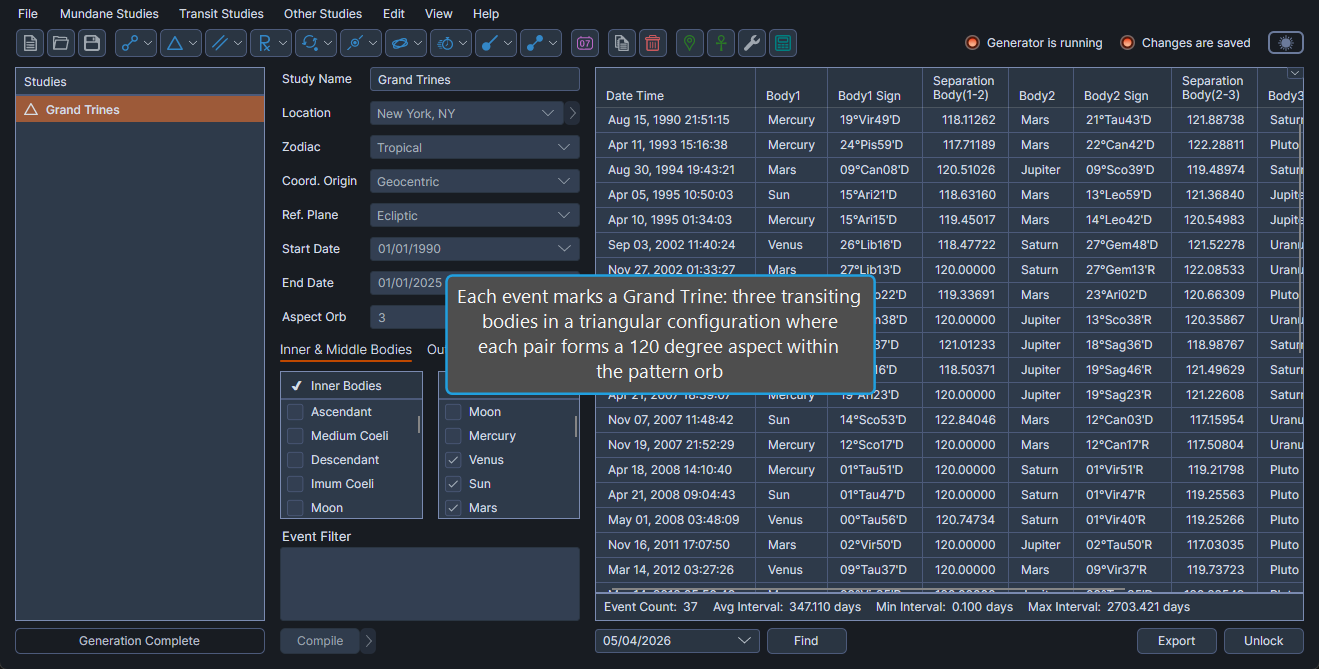Open the green calculator icon
This screenshot has height=669, width=1319.
(x=783, y=43)
